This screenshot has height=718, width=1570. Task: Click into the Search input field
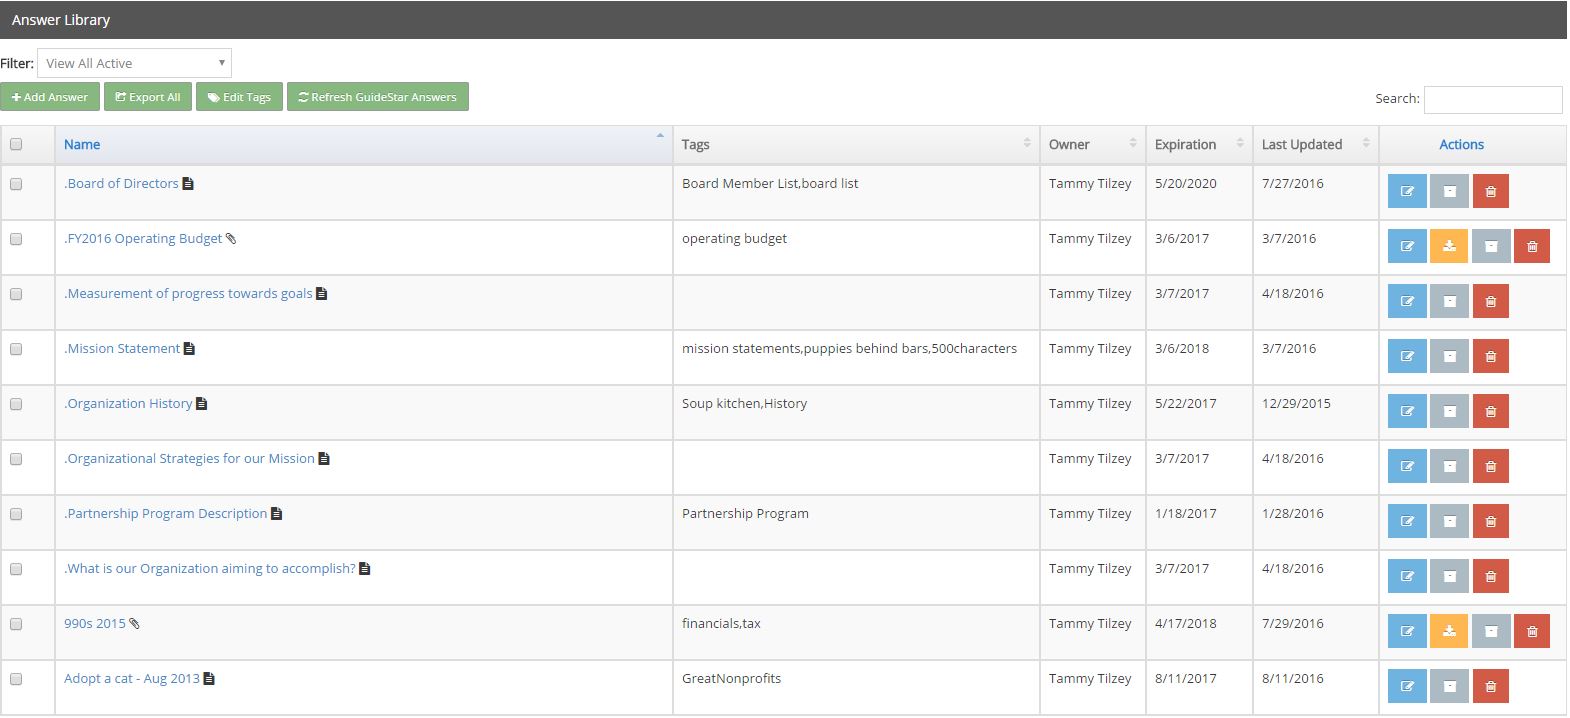coord(1492,99)
